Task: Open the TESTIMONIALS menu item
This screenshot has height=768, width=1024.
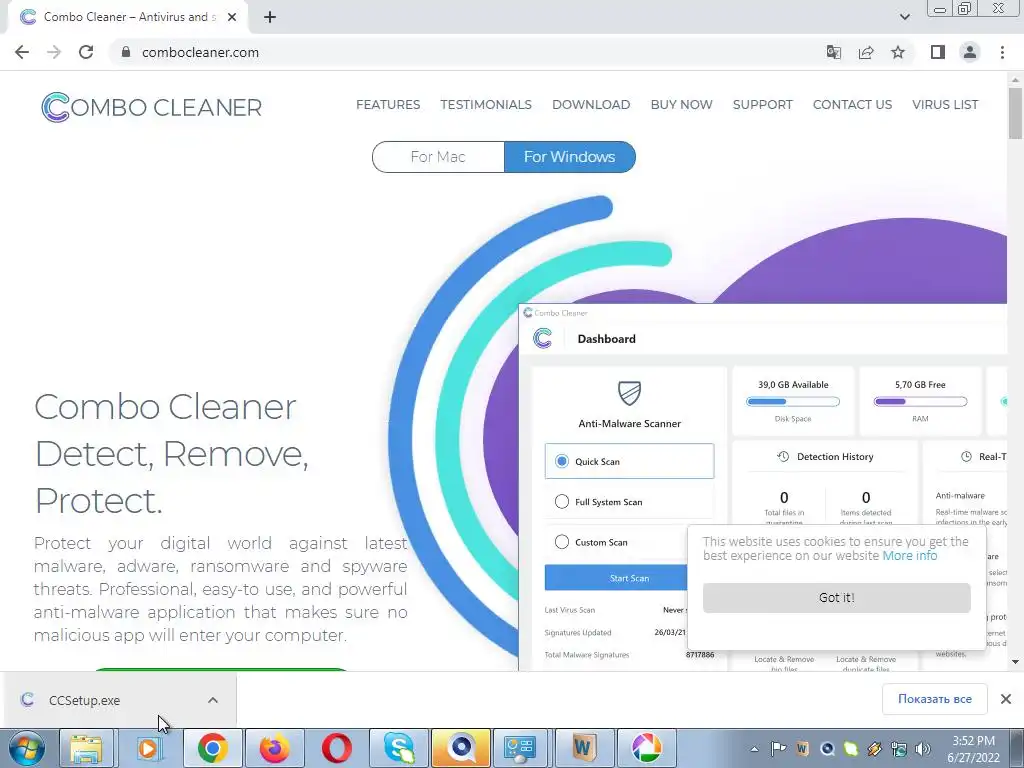Action: coord(486,104)
